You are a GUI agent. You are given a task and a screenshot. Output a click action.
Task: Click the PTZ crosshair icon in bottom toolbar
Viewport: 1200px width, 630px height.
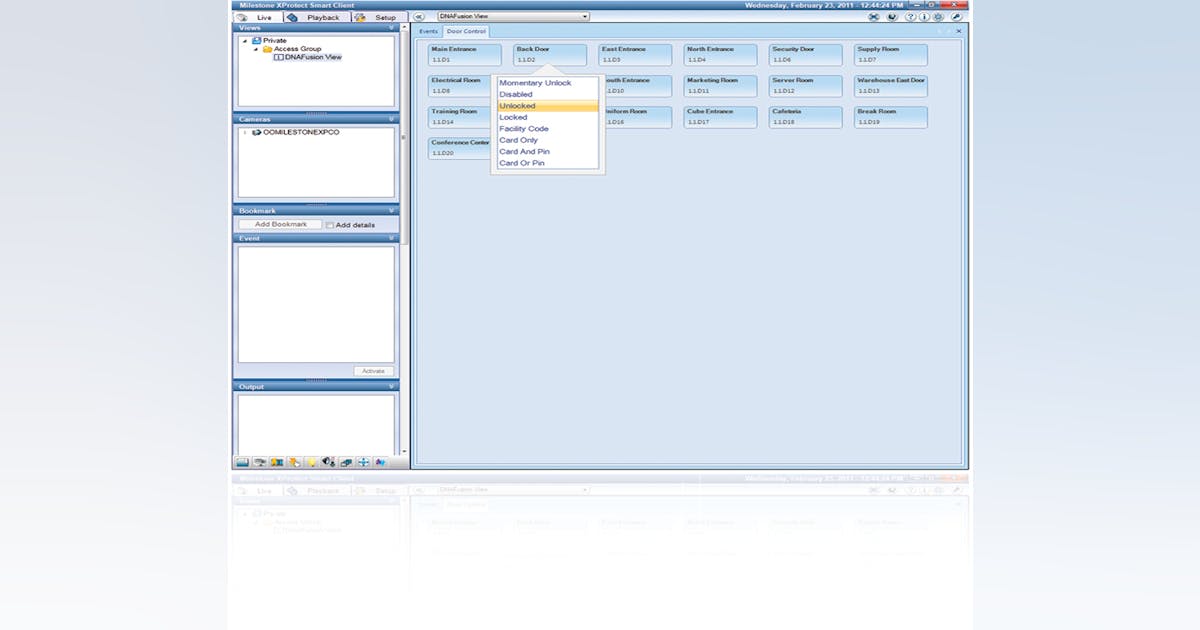(364, 462)
